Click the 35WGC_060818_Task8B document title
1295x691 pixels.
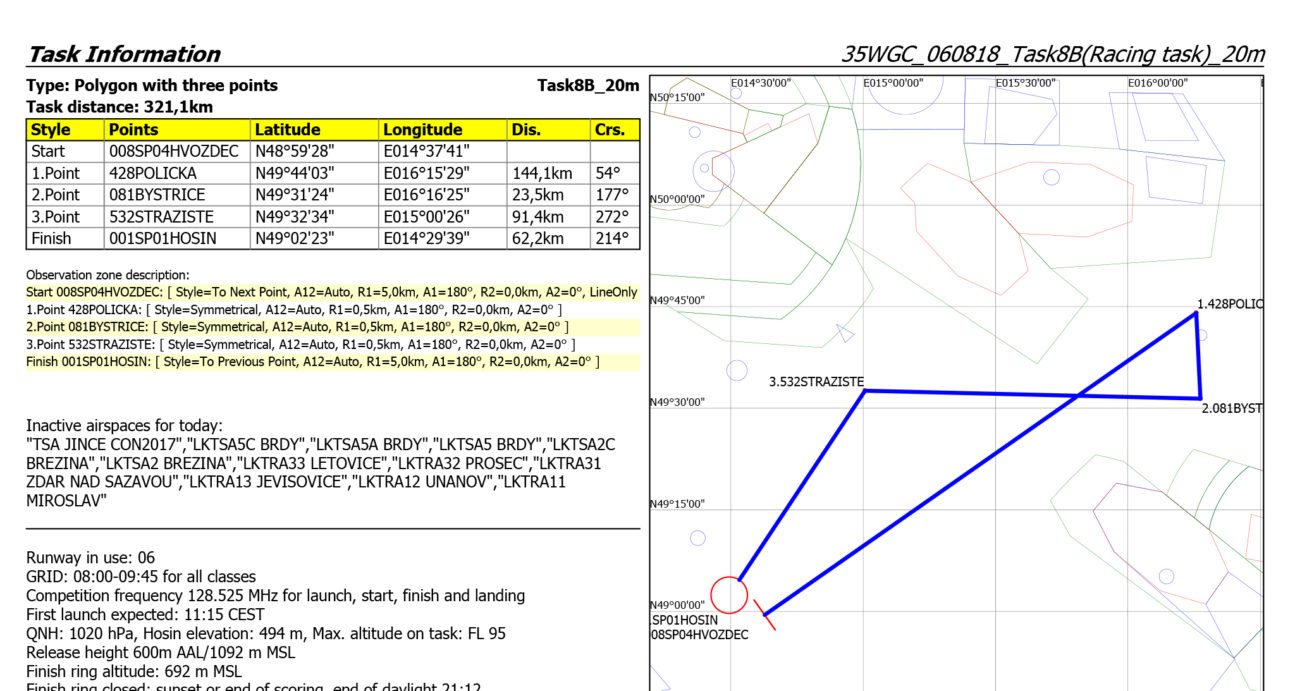(x=1052, y=54)
